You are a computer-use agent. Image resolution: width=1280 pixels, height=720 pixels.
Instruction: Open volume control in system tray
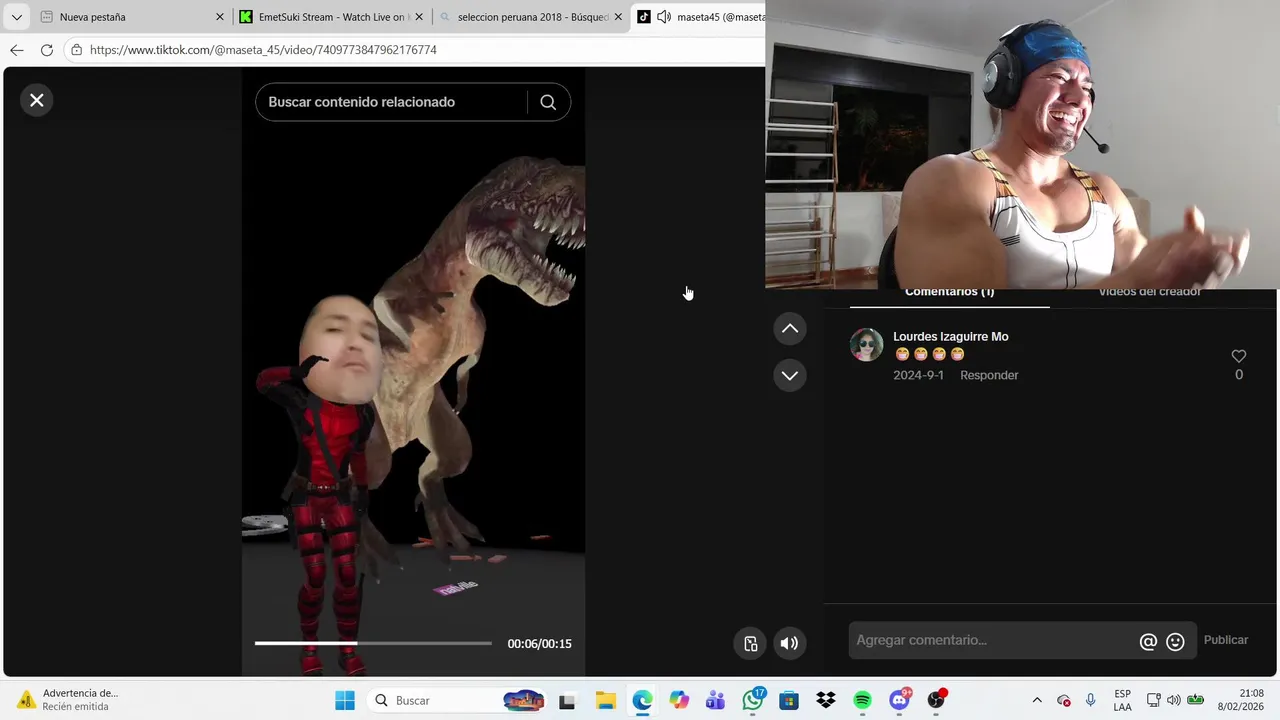coord(1174,700)
